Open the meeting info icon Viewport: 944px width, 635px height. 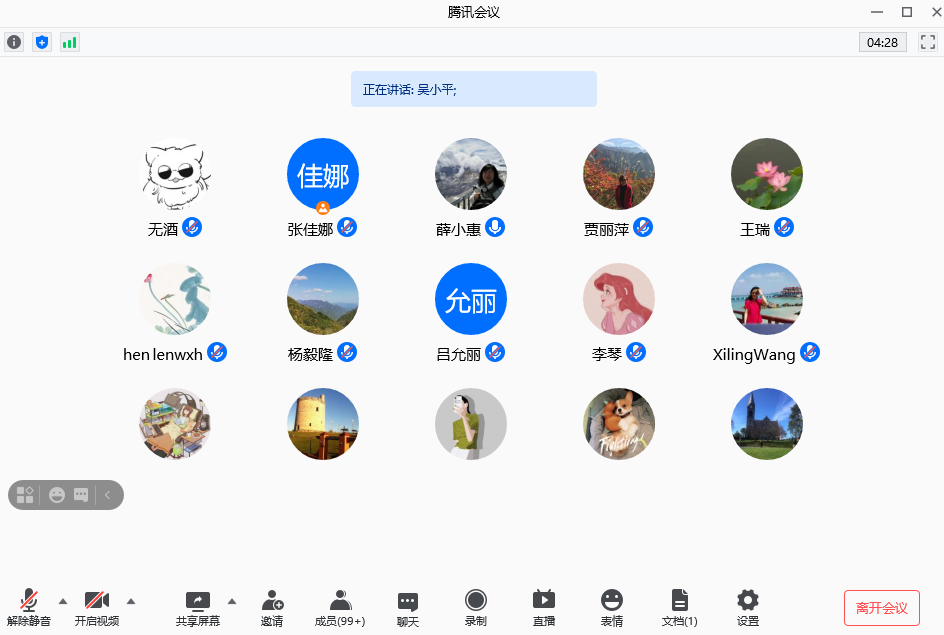[x=14, y=42]
